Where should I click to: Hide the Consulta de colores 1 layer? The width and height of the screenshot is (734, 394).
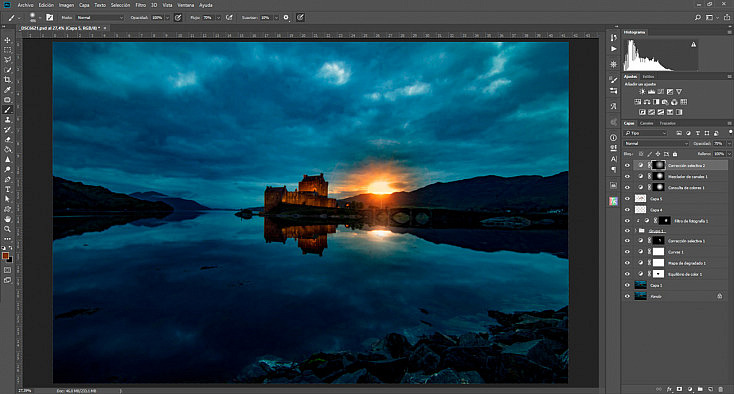[x=627, y=188]
